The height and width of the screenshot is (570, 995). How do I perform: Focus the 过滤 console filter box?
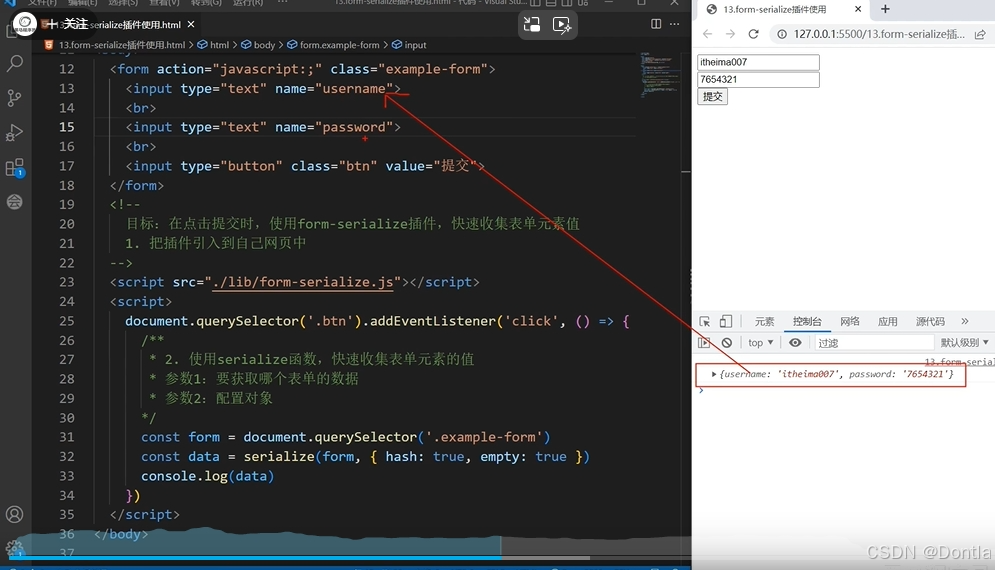pyautogui.click(x=873, y=343)
